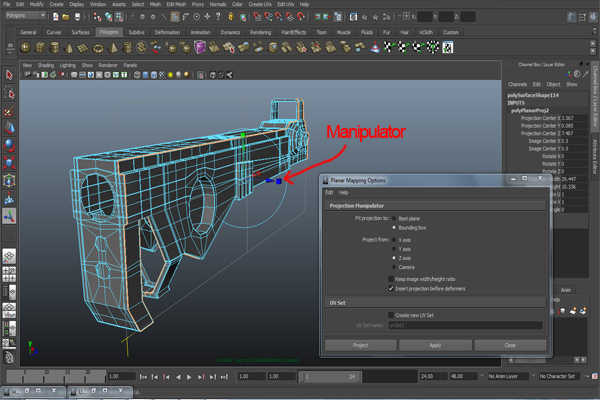Click the New Scene icon
This screenshot has height=400, width=600.
click(56, 16)
